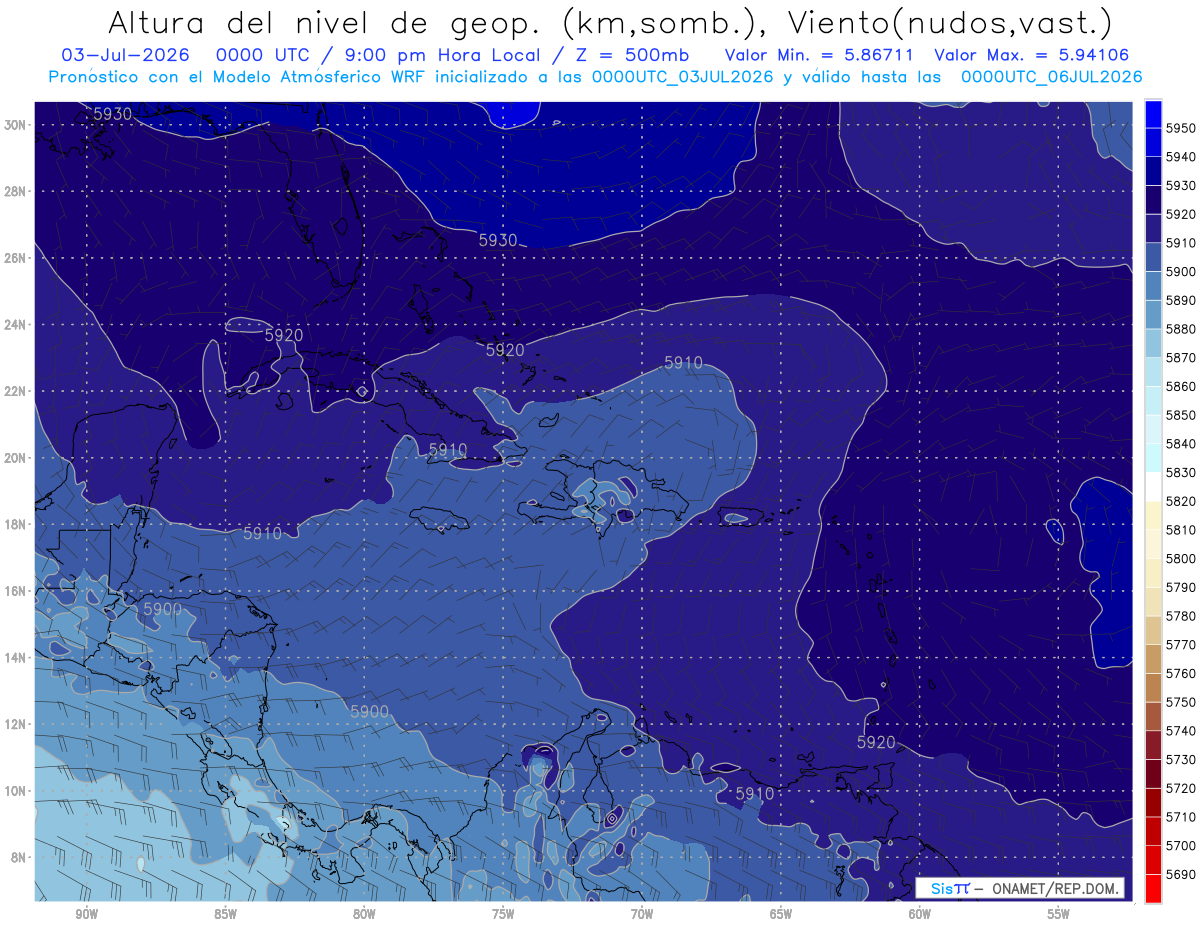
Task: Click the '28N' latitude axis label
Action: tap(16, 191)
